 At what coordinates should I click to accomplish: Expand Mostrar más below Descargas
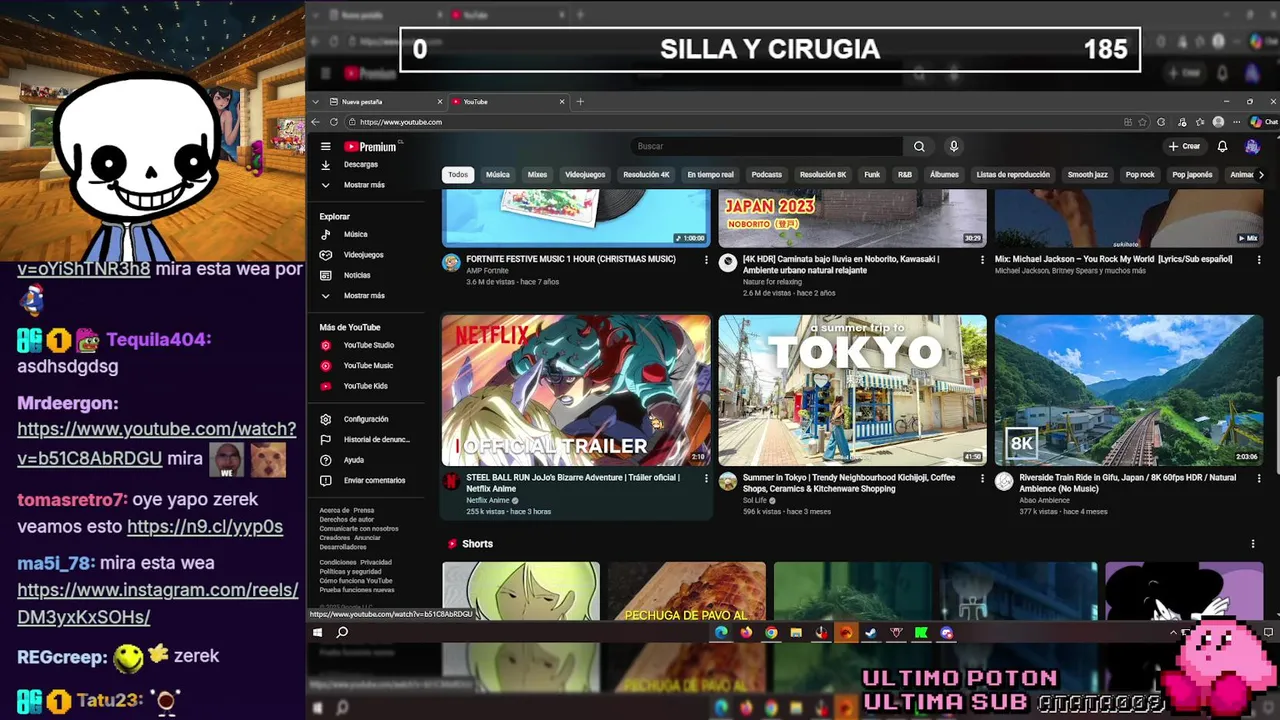point(363,185)
